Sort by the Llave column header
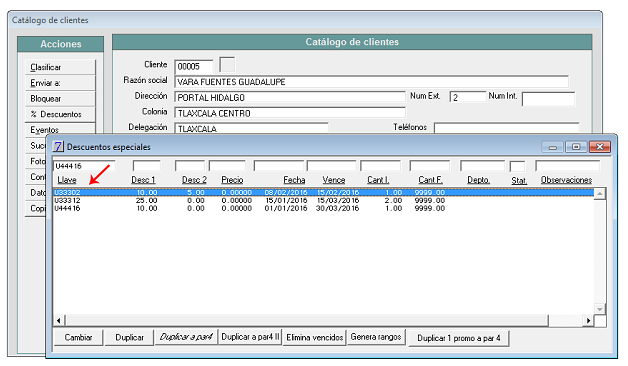 point(66,180)
